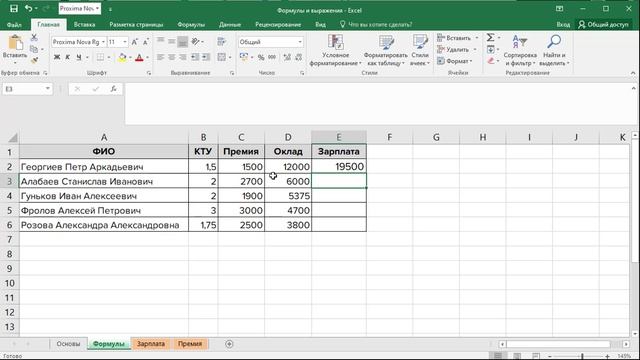This screenshot has height=360, width=640.
Task: Click the Save icon in title bar
Action: 14,9
